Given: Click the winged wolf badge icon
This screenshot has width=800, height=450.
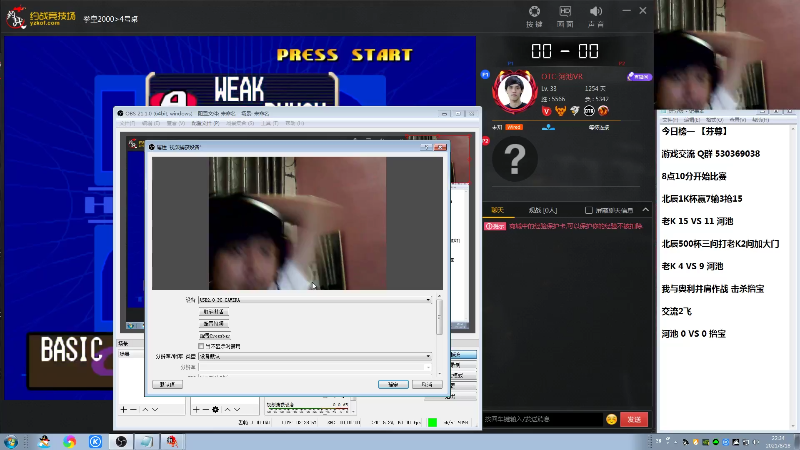Looking at the screenshot, I should [575, 111].
